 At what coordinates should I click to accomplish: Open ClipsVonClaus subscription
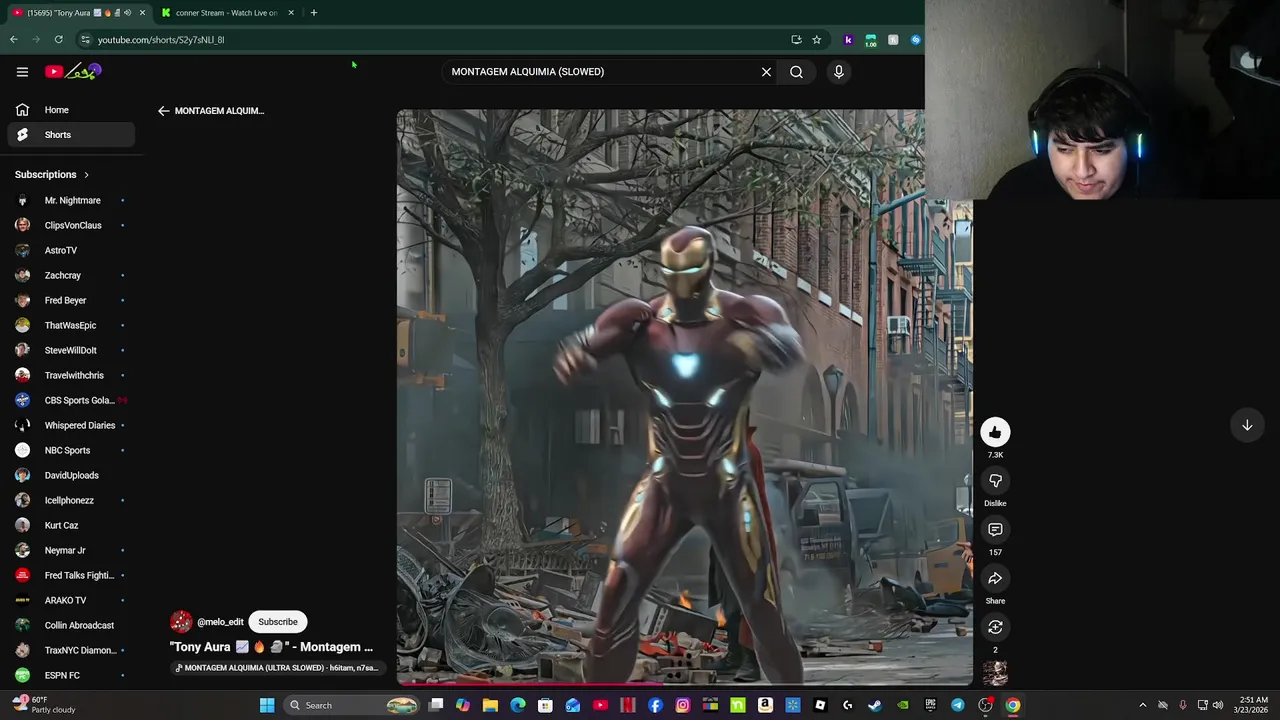click(x=70, y=225)
